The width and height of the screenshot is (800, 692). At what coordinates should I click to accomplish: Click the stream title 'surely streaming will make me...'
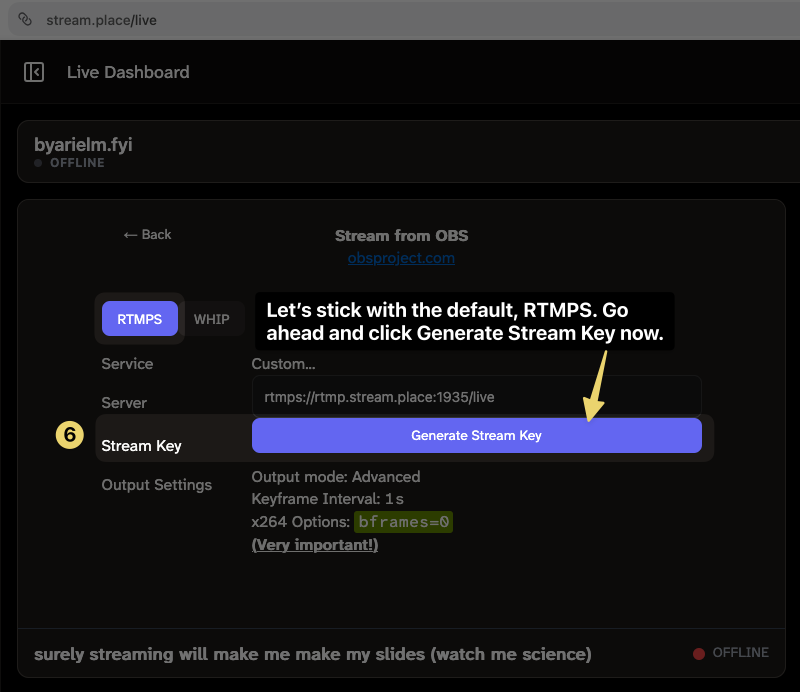click(313, 654)
